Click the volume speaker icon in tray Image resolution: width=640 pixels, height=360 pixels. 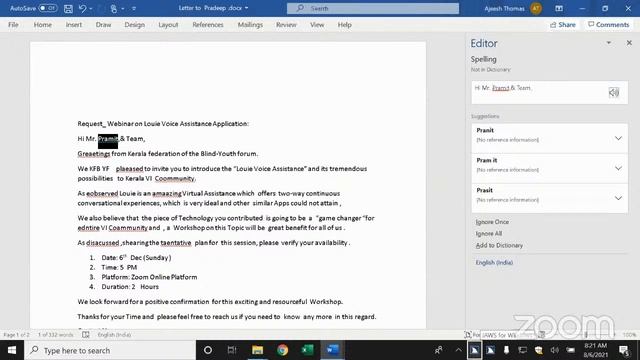pos(554,350)
